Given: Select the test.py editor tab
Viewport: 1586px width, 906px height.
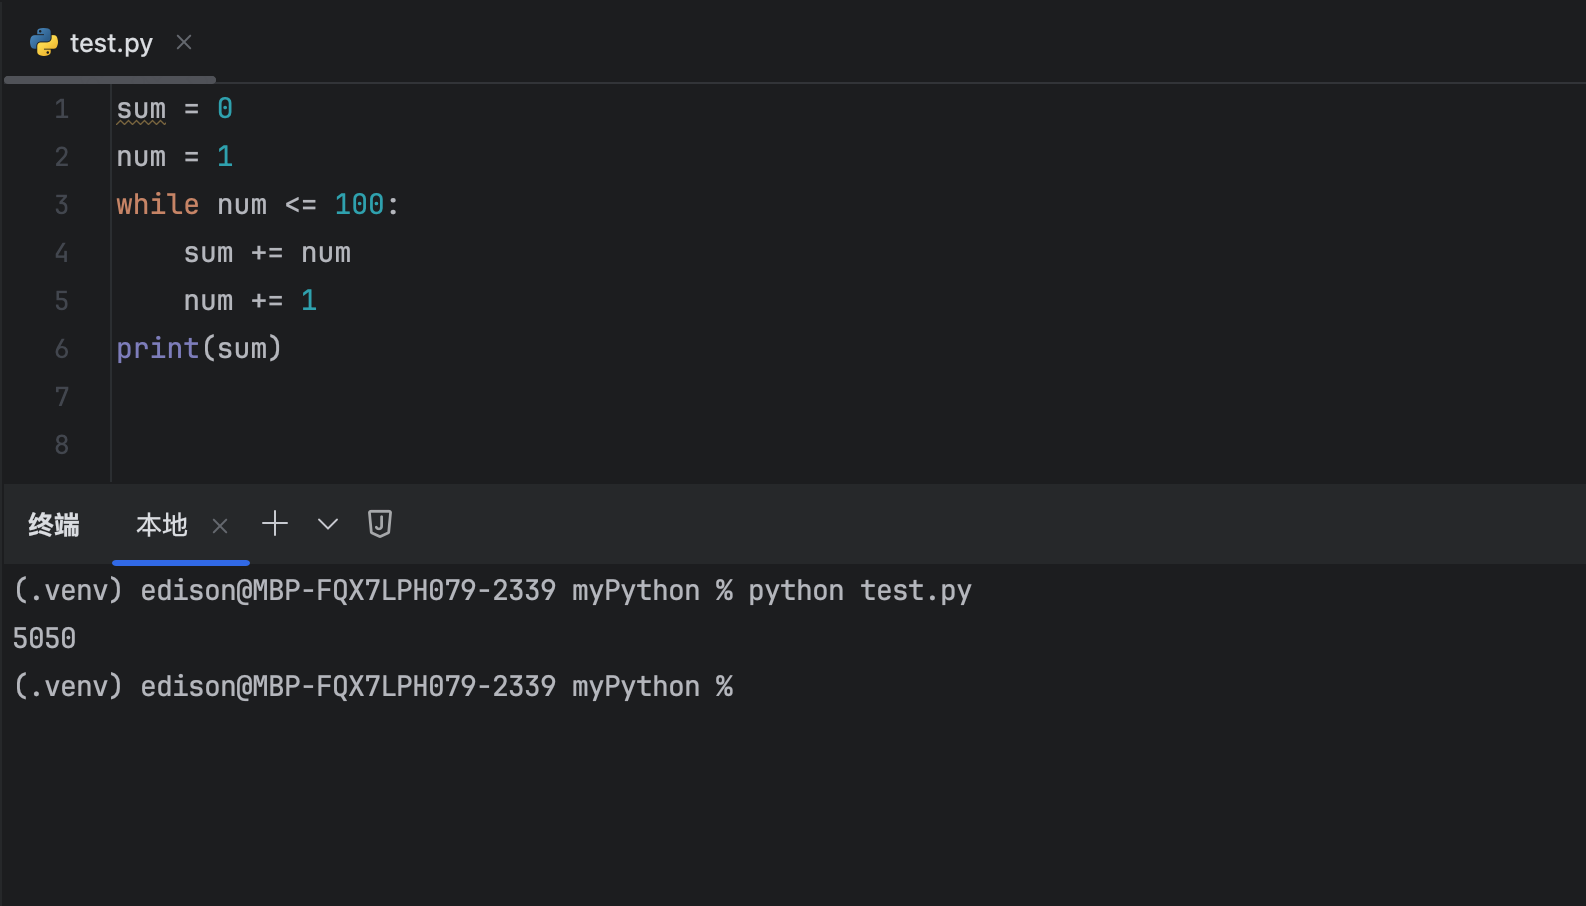Looking at the screenshot, I should coord(111,43).
